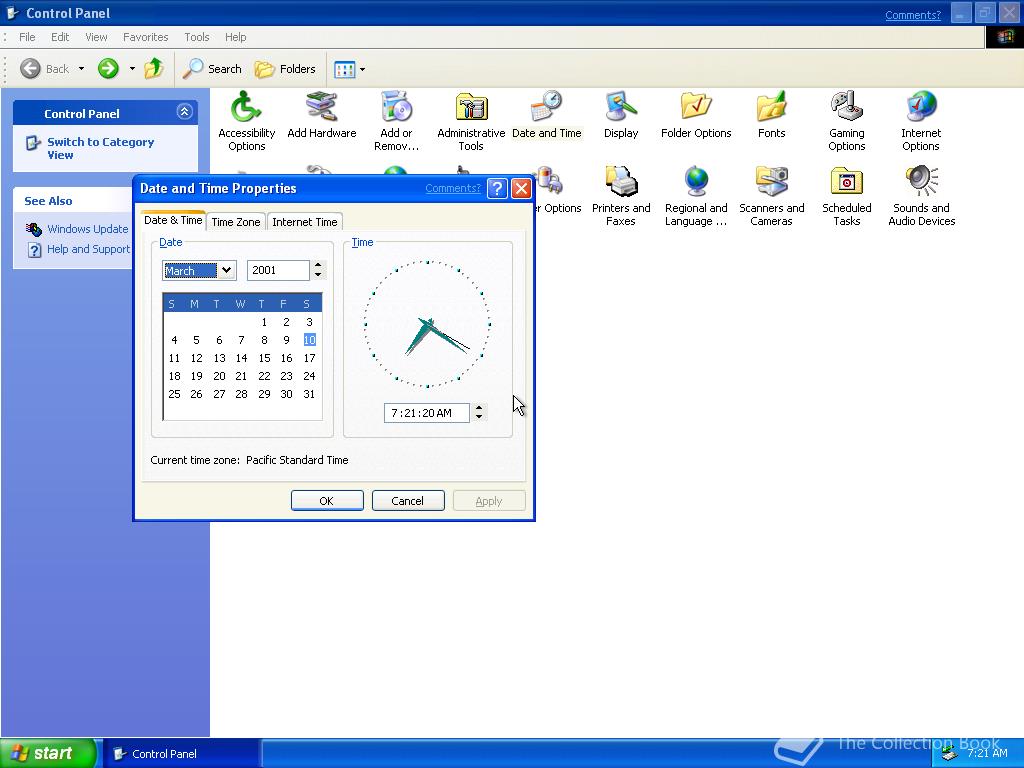
Task: Click the Search toolbar button
Action: point(212,69)
